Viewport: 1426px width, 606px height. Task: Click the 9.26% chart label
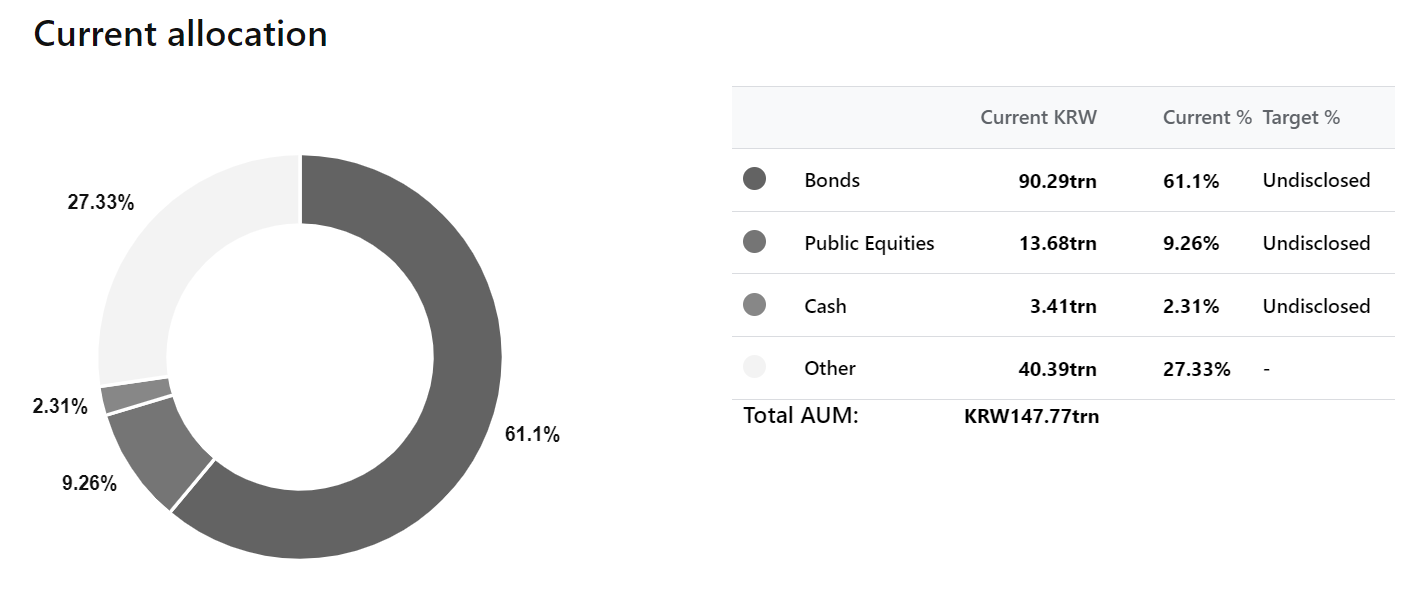point(89,484)
